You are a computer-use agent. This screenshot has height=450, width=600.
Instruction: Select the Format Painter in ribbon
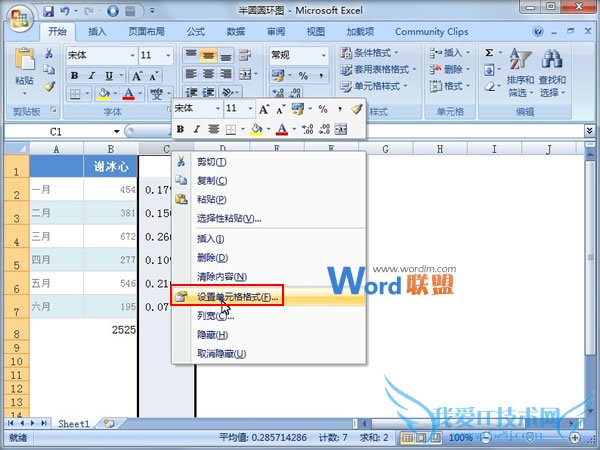tap(49, 86)
